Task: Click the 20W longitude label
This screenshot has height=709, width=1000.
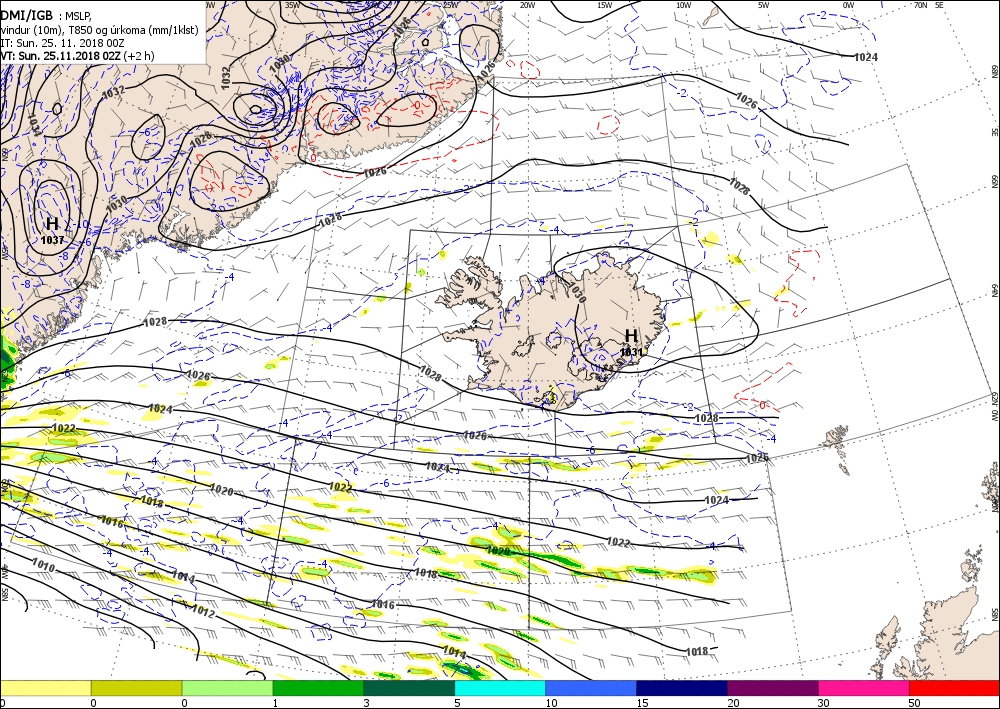Action: [x=527, y=5]
